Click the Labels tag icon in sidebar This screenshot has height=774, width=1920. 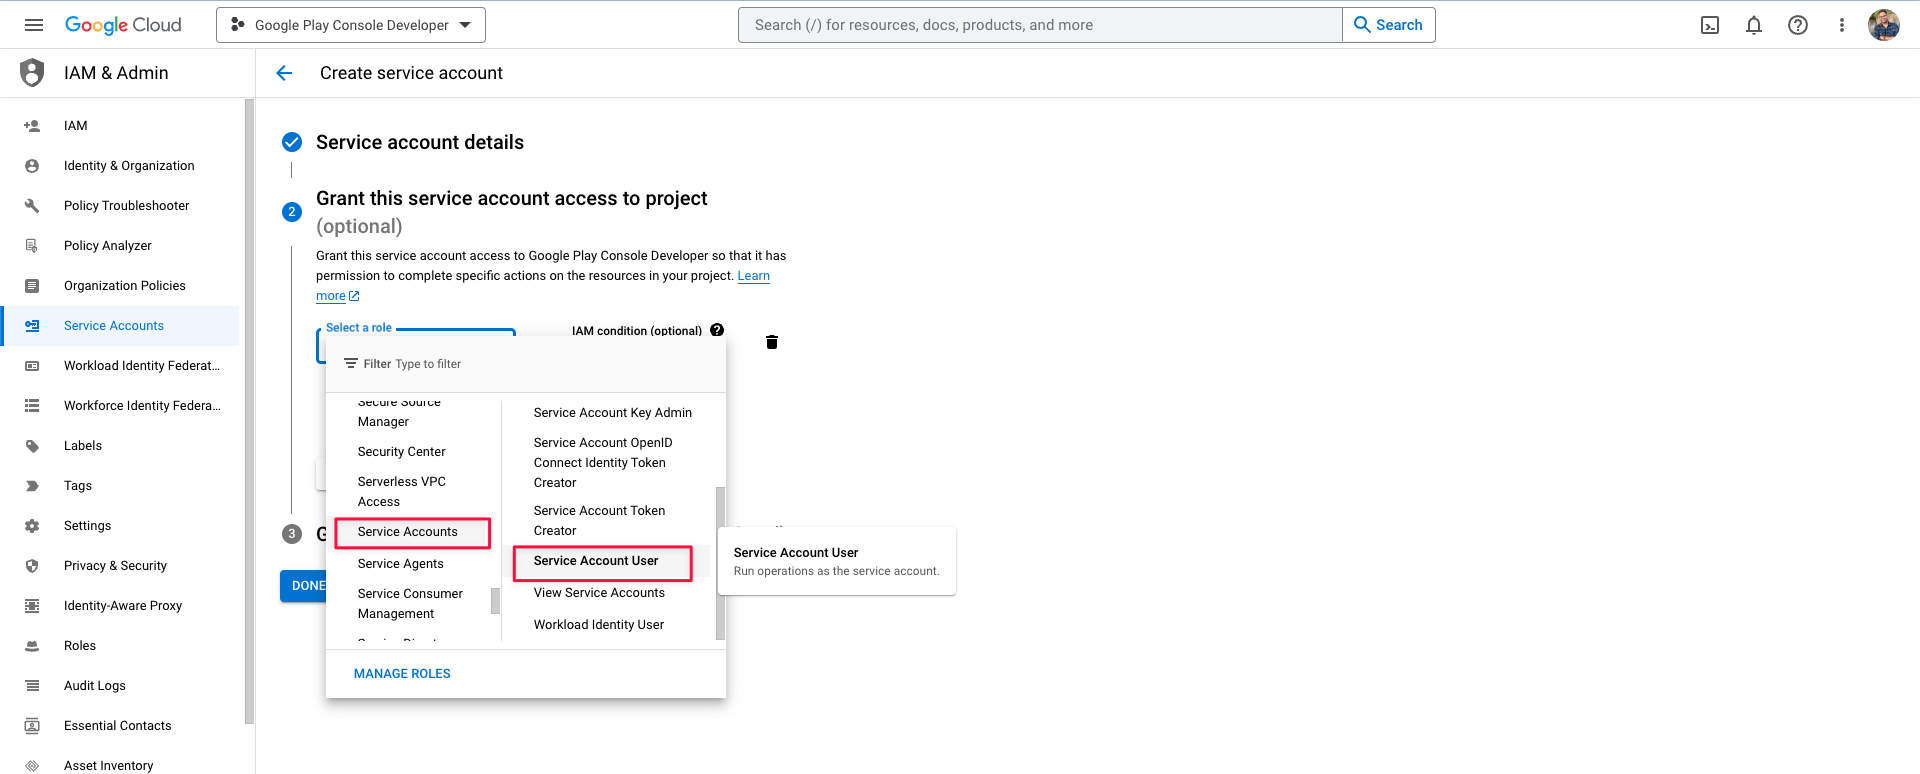32,446
